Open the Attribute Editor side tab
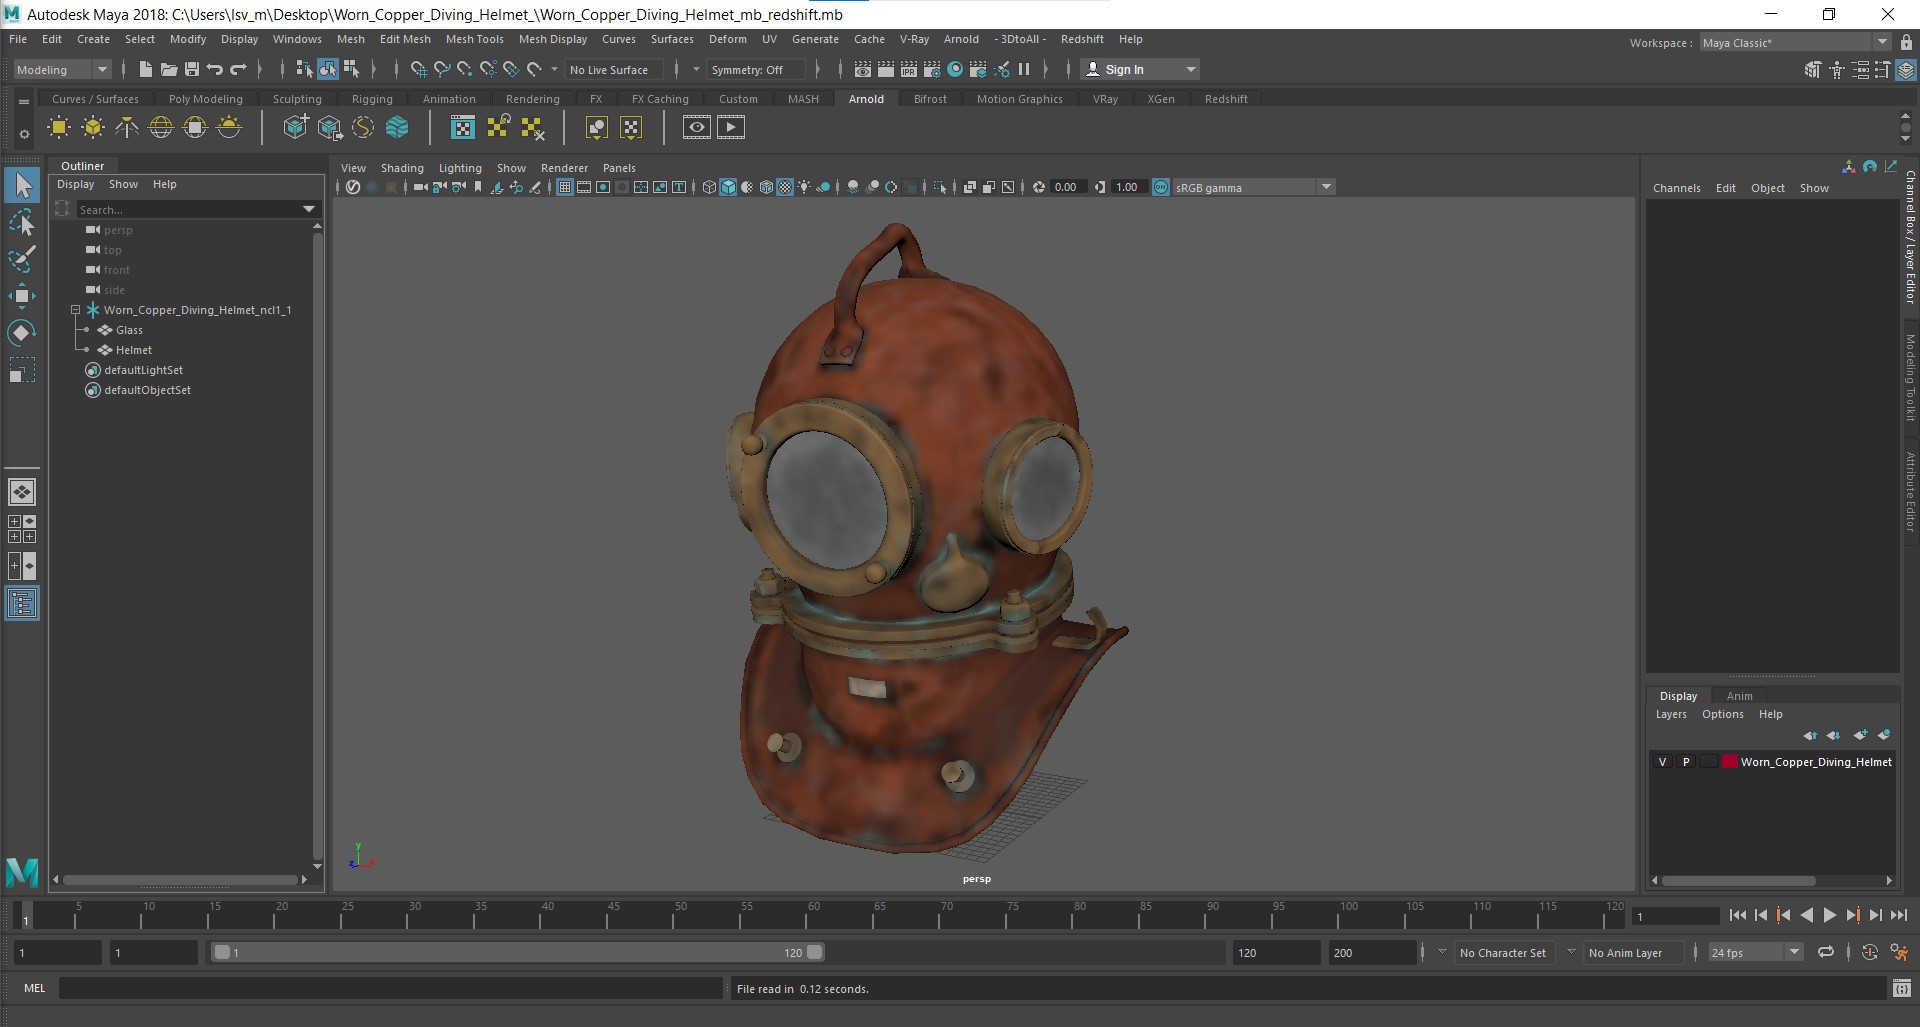 pyautogui.click(x=1909, y=492)
